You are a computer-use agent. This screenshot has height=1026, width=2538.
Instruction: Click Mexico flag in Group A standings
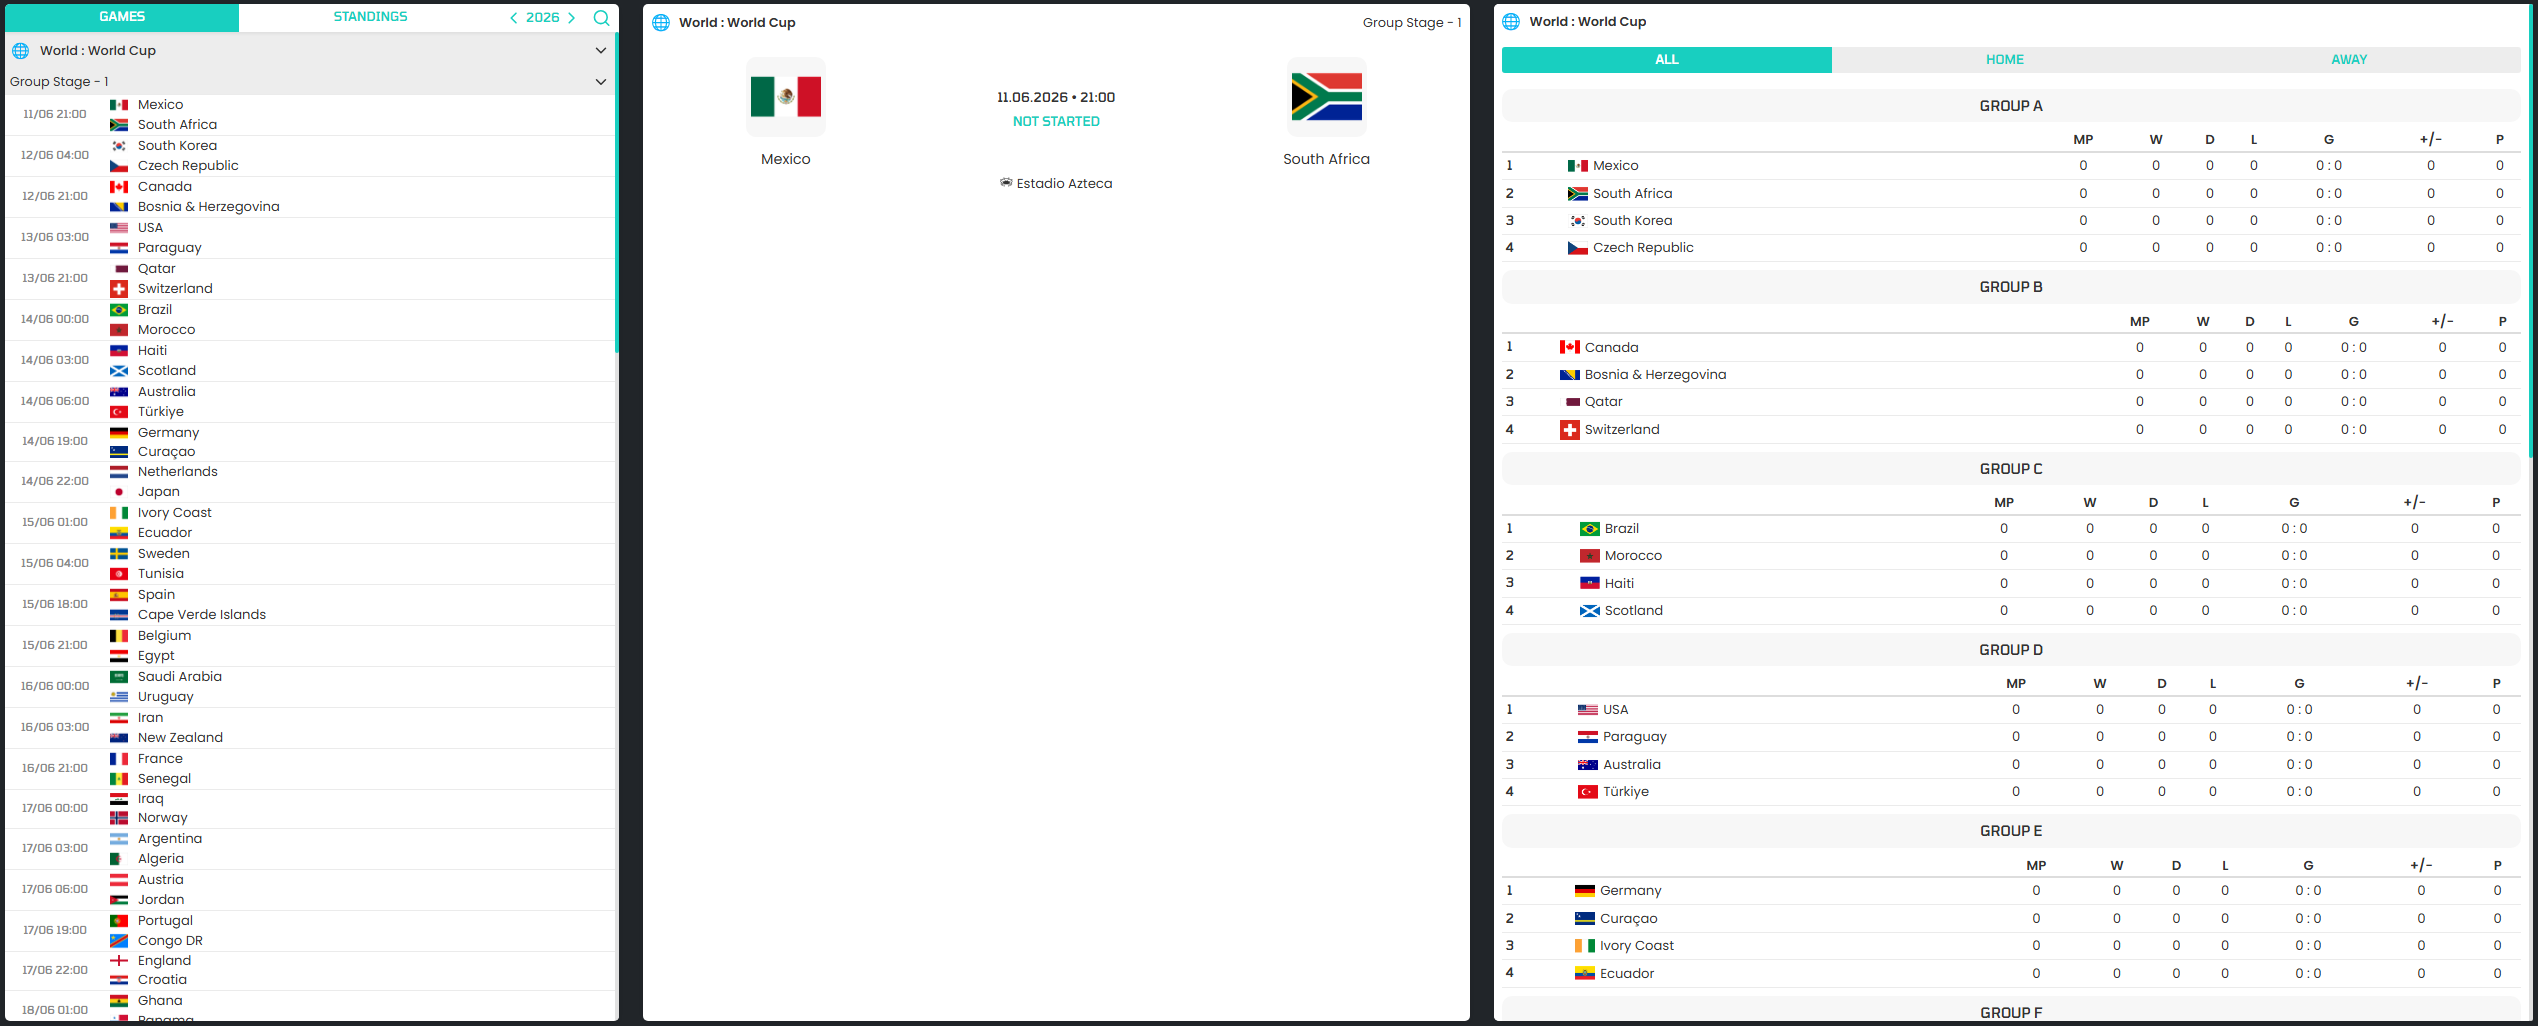[x=1578, y=166]
